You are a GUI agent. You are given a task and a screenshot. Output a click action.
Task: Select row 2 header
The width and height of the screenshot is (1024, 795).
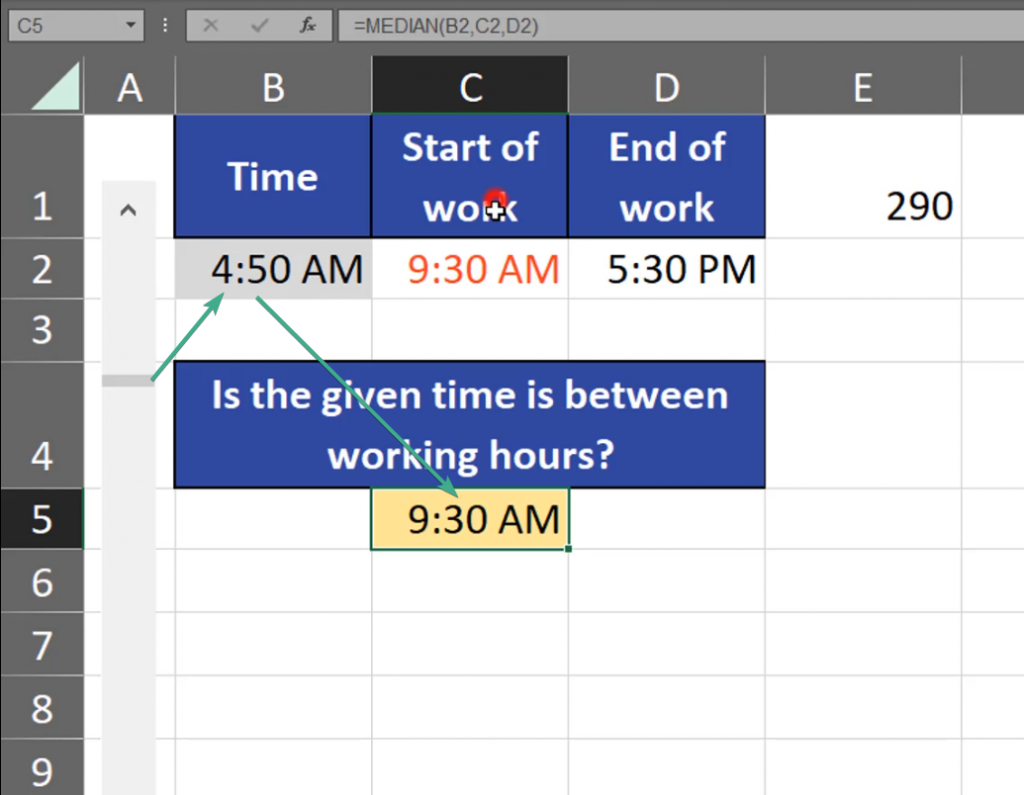coord(41,269)
